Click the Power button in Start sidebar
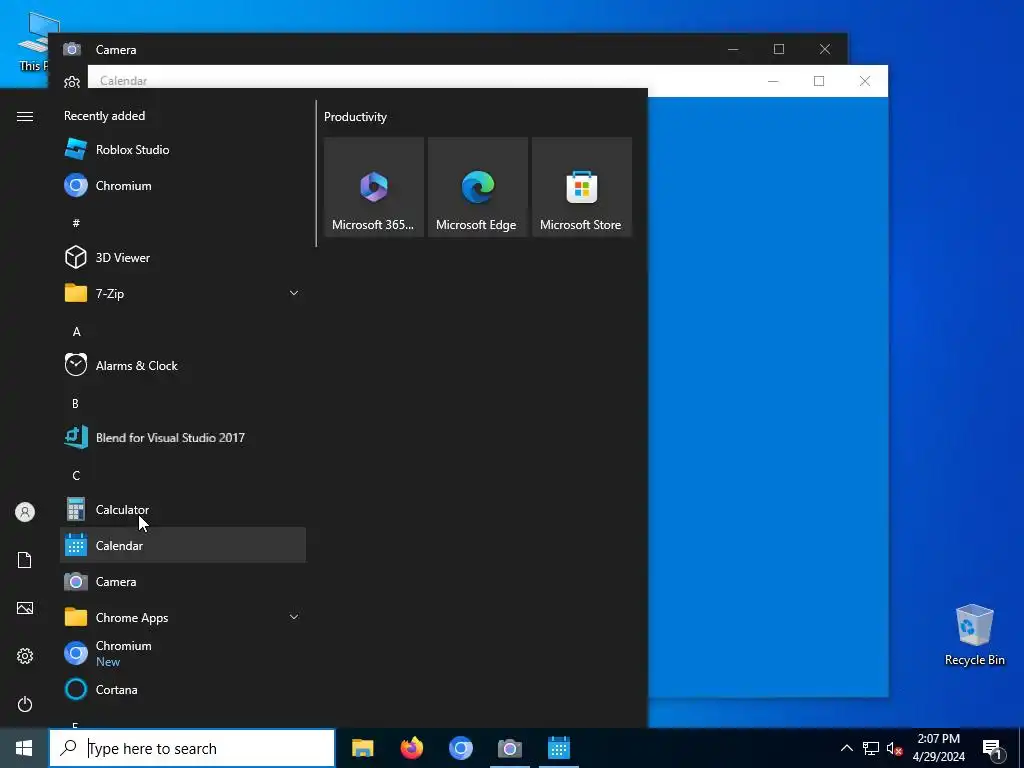This screenshot has width=1024, height=768. pos(25,704)
